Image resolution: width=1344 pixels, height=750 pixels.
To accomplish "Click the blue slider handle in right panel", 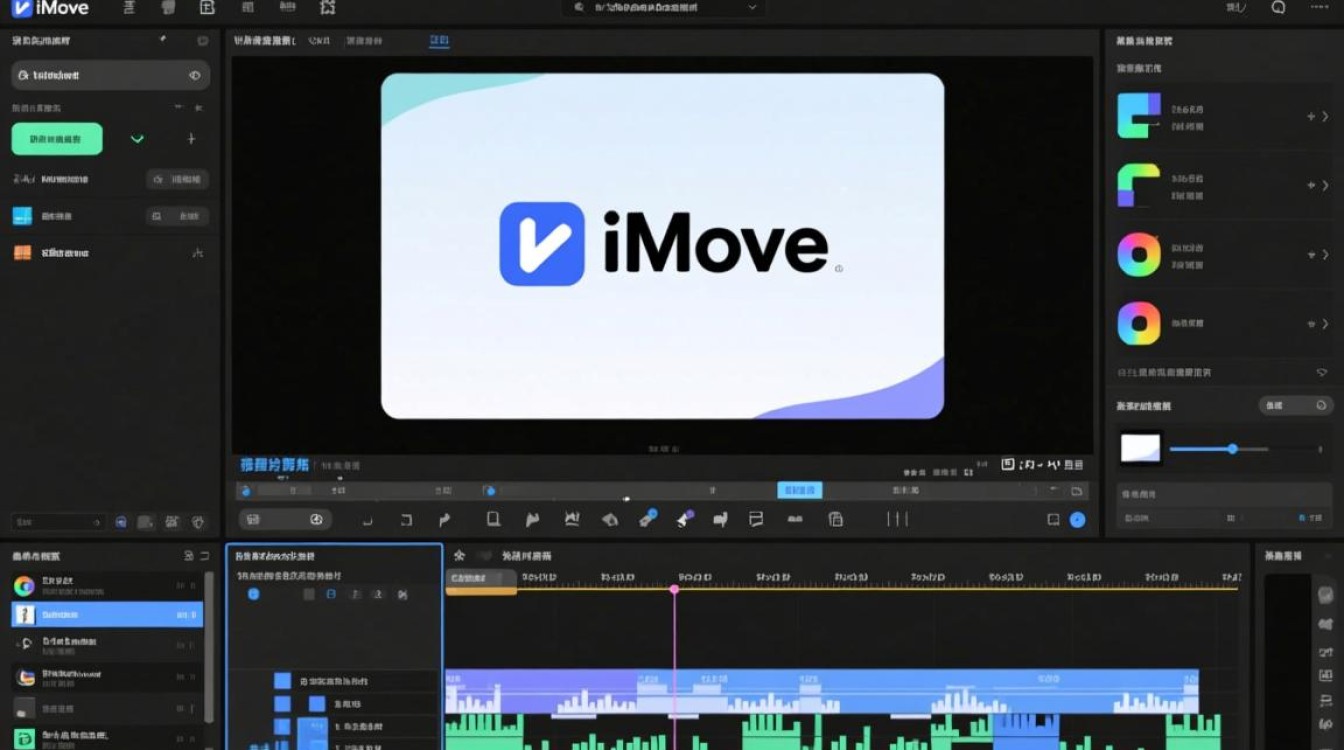I will click(1232, 449).
